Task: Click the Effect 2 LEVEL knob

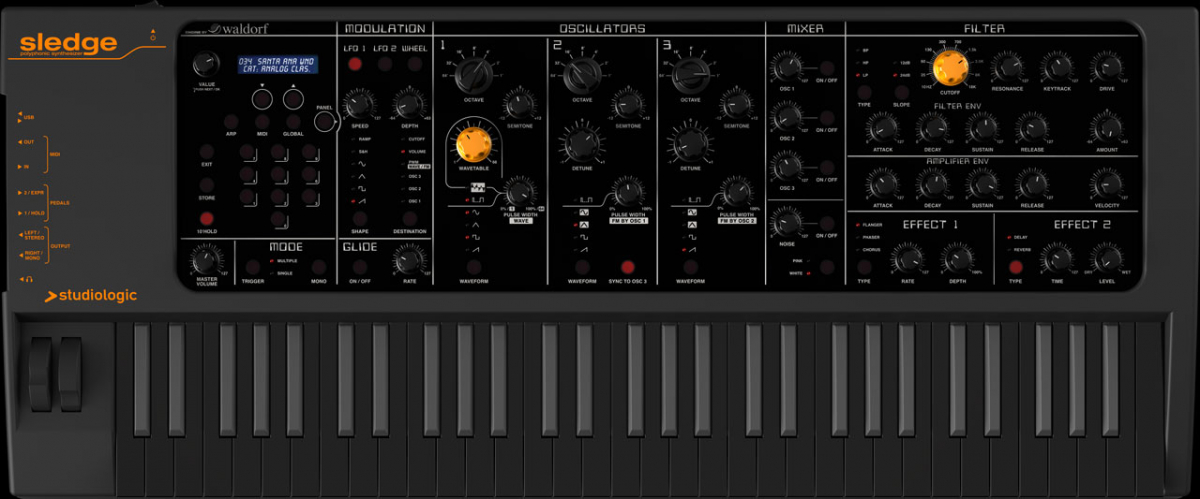Action: [x=1105, y=260]
